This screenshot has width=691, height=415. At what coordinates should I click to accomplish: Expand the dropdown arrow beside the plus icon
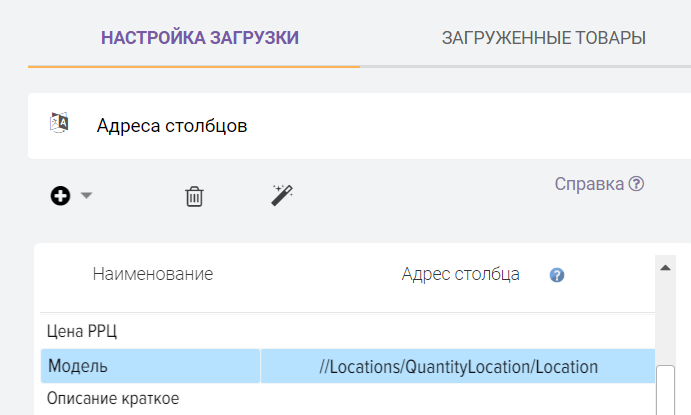(x=86, y=196)
